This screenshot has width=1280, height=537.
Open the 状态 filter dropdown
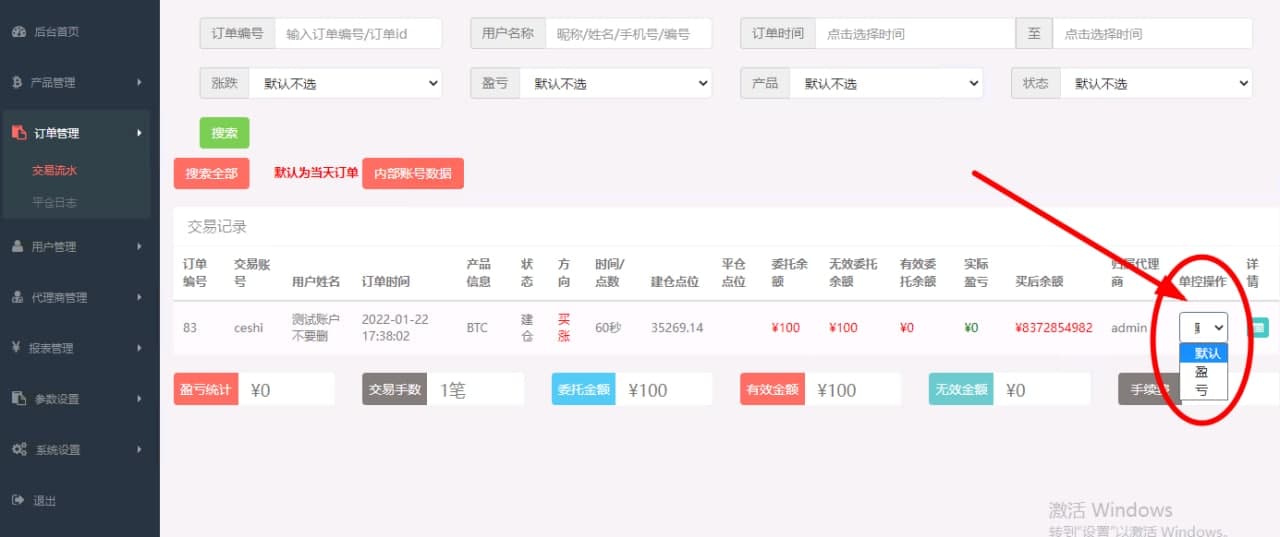[1155, 84]
